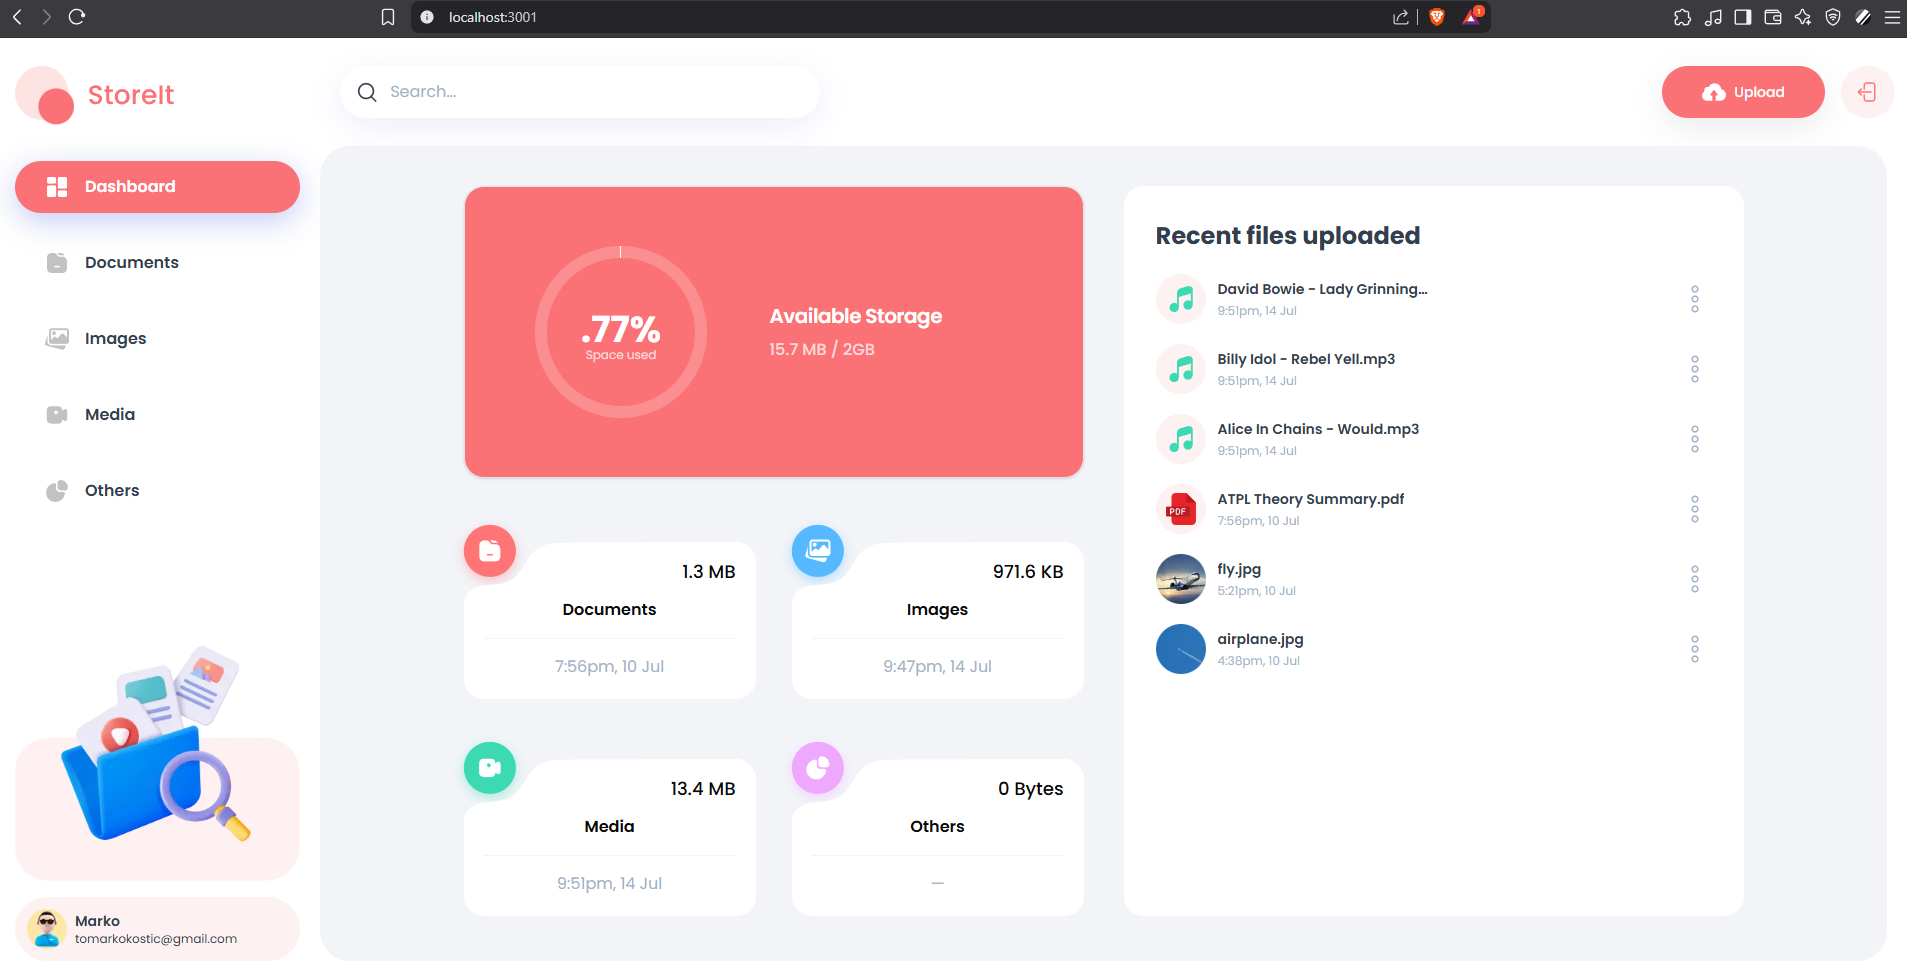Screen dimensions: 1907x977
Task: Bookmark this page using the bookmark icon
Action: [388, 17]
